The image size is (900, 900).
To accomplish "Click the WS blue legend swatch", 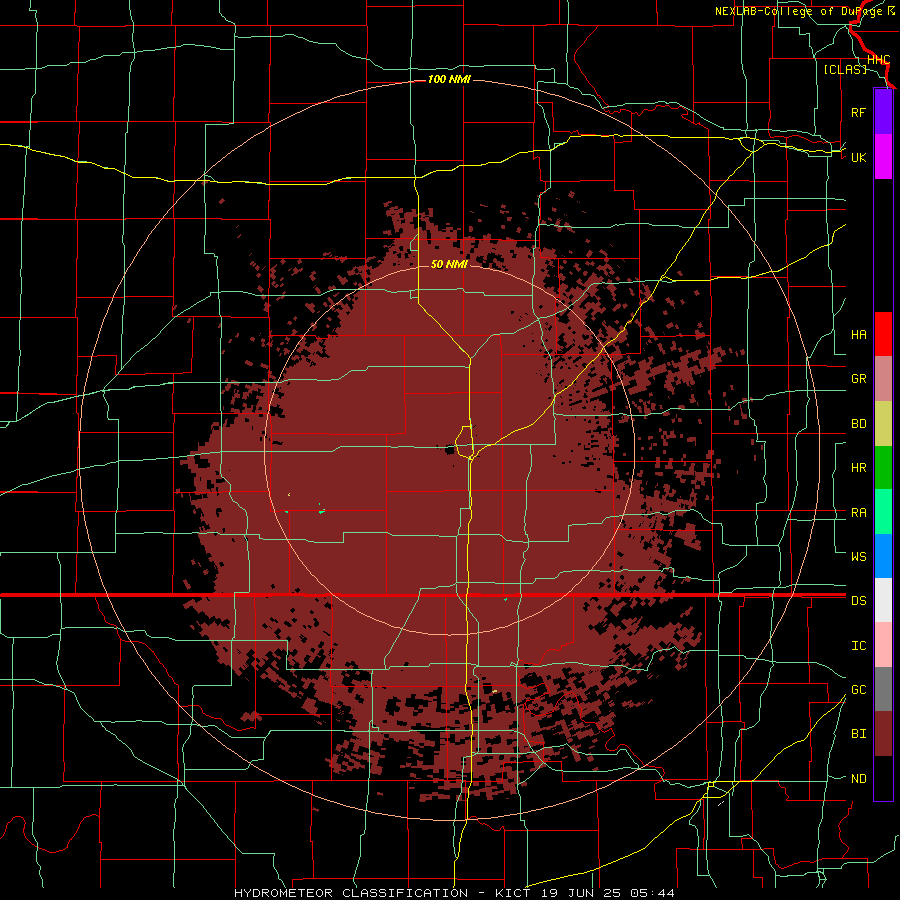I will [883, 556].
